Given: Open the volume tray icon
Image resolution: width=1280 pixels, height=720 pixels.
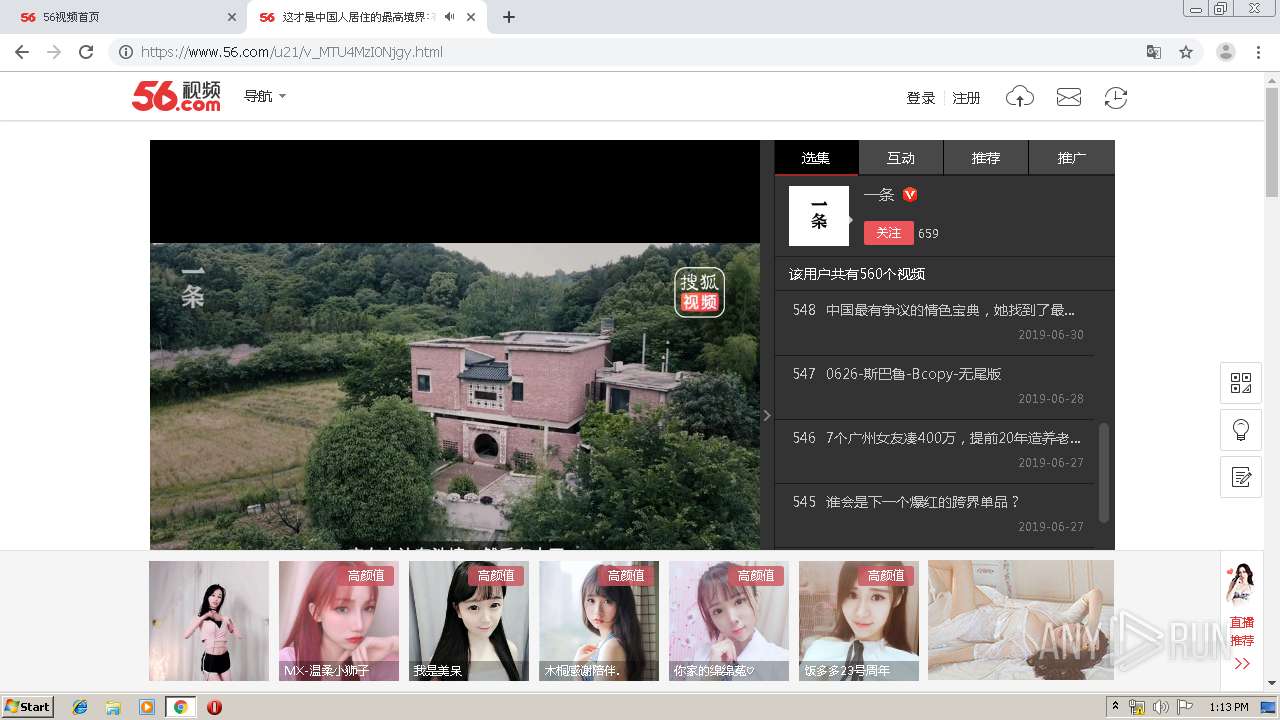Looking at the screenshot, I should [1161, 707].
